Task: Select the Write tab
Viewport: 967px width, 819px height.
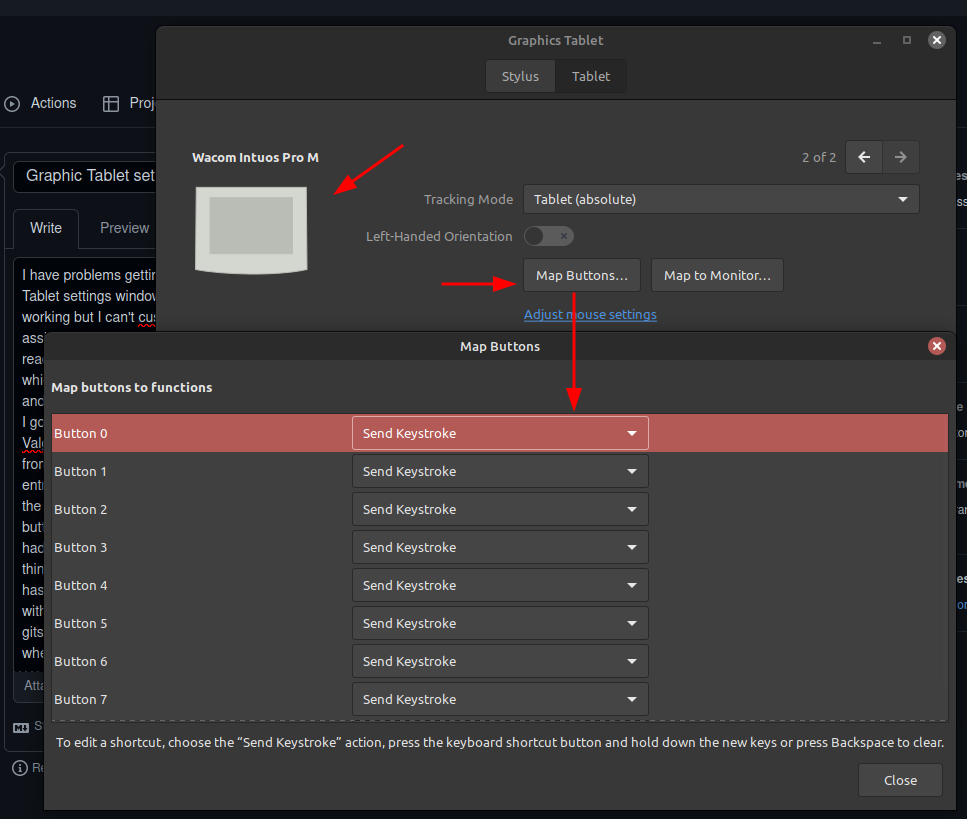Action: click(46, 227)
